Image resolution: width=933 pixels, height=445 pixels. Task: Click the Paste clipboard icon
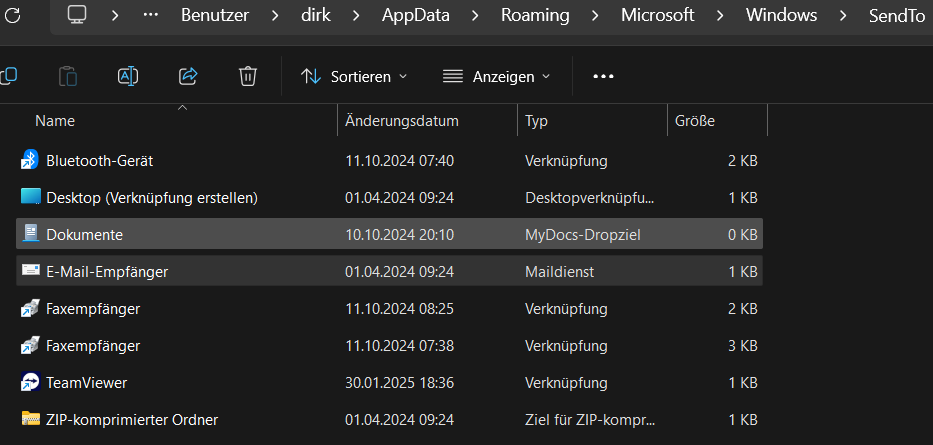pos(68,76)
